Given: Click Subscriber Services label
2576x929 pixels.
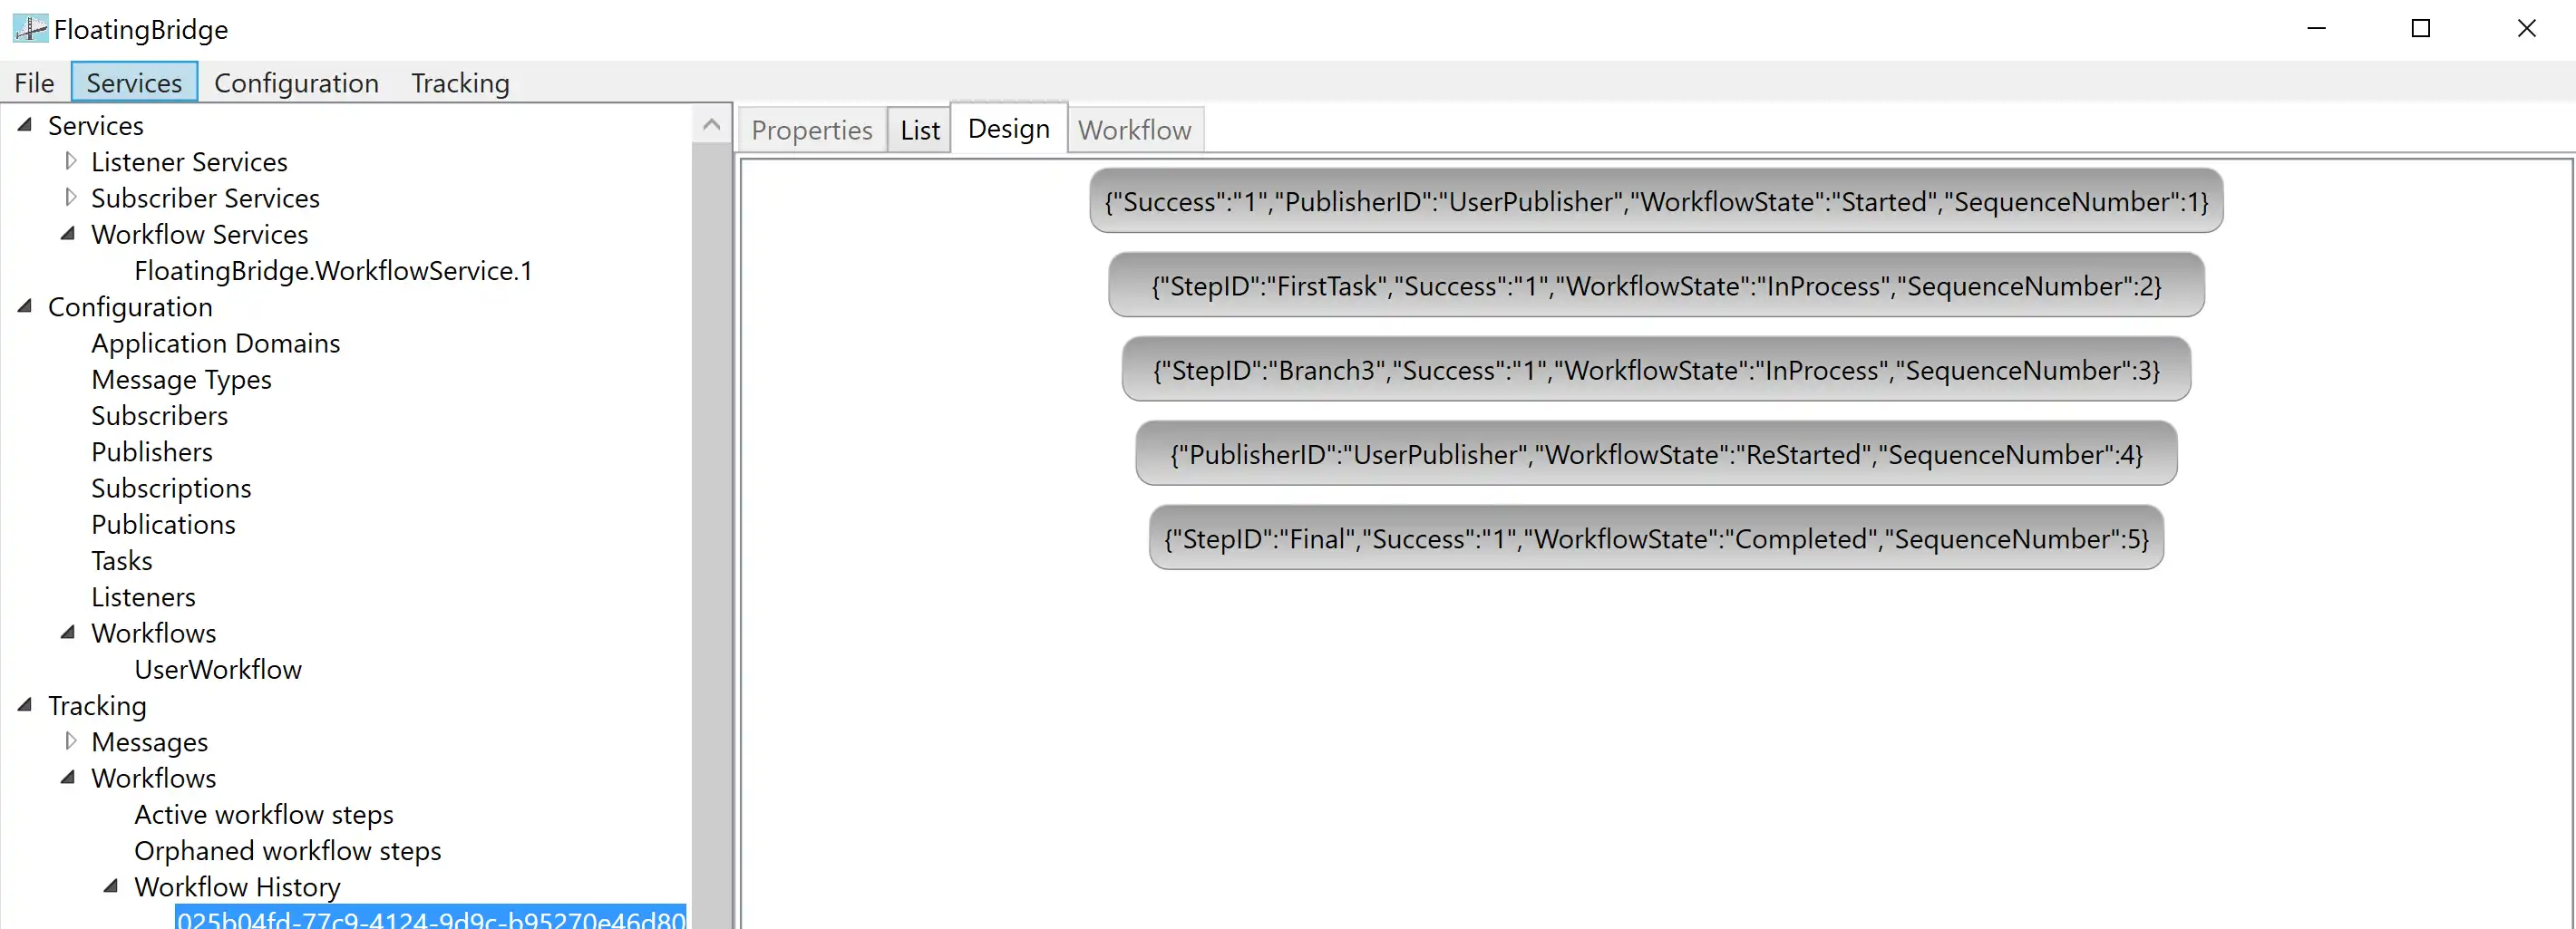Looking at the screenshot, I should click(x=205, y=198).
